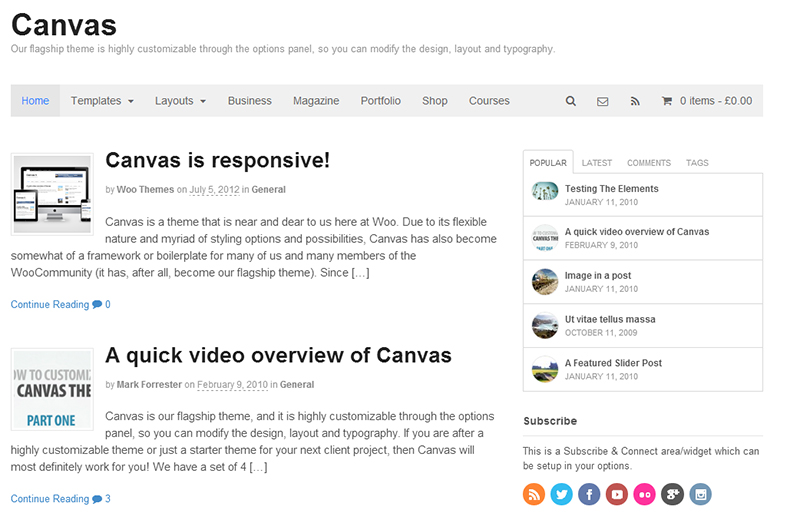Switch to the Latest tab

[596, 163]
